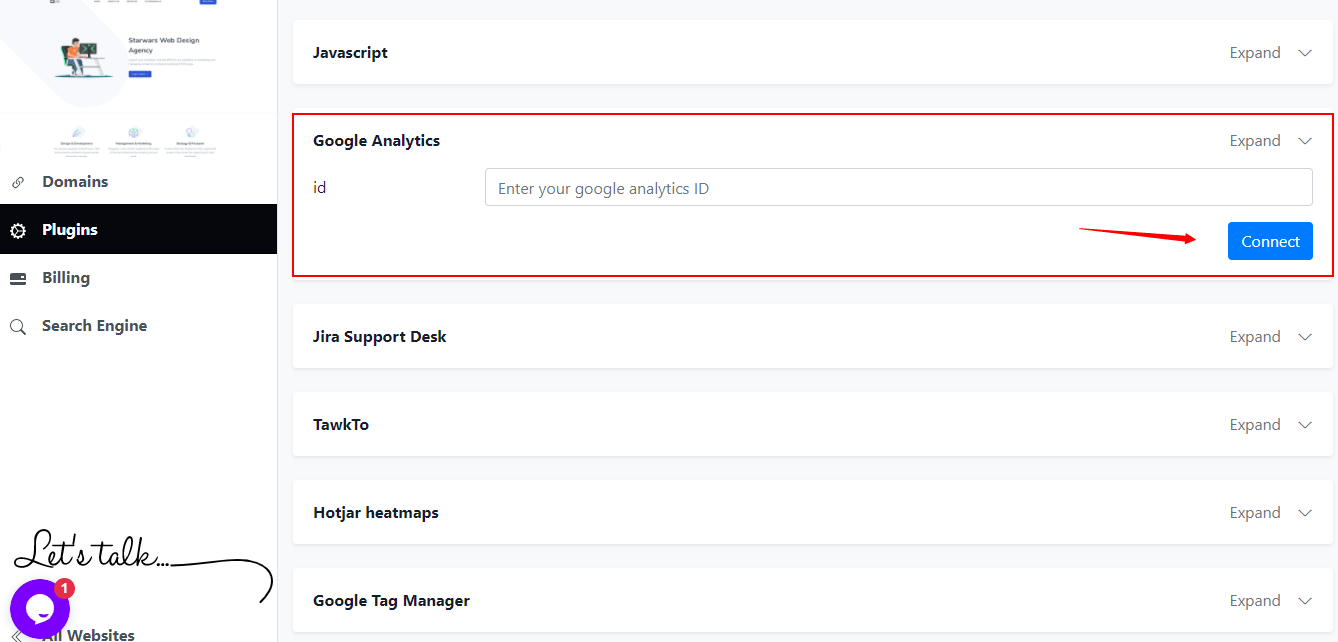Click the chat notification badge showing 1
This screenshot has height=642, width=1338.
click(x=64, y=588)
